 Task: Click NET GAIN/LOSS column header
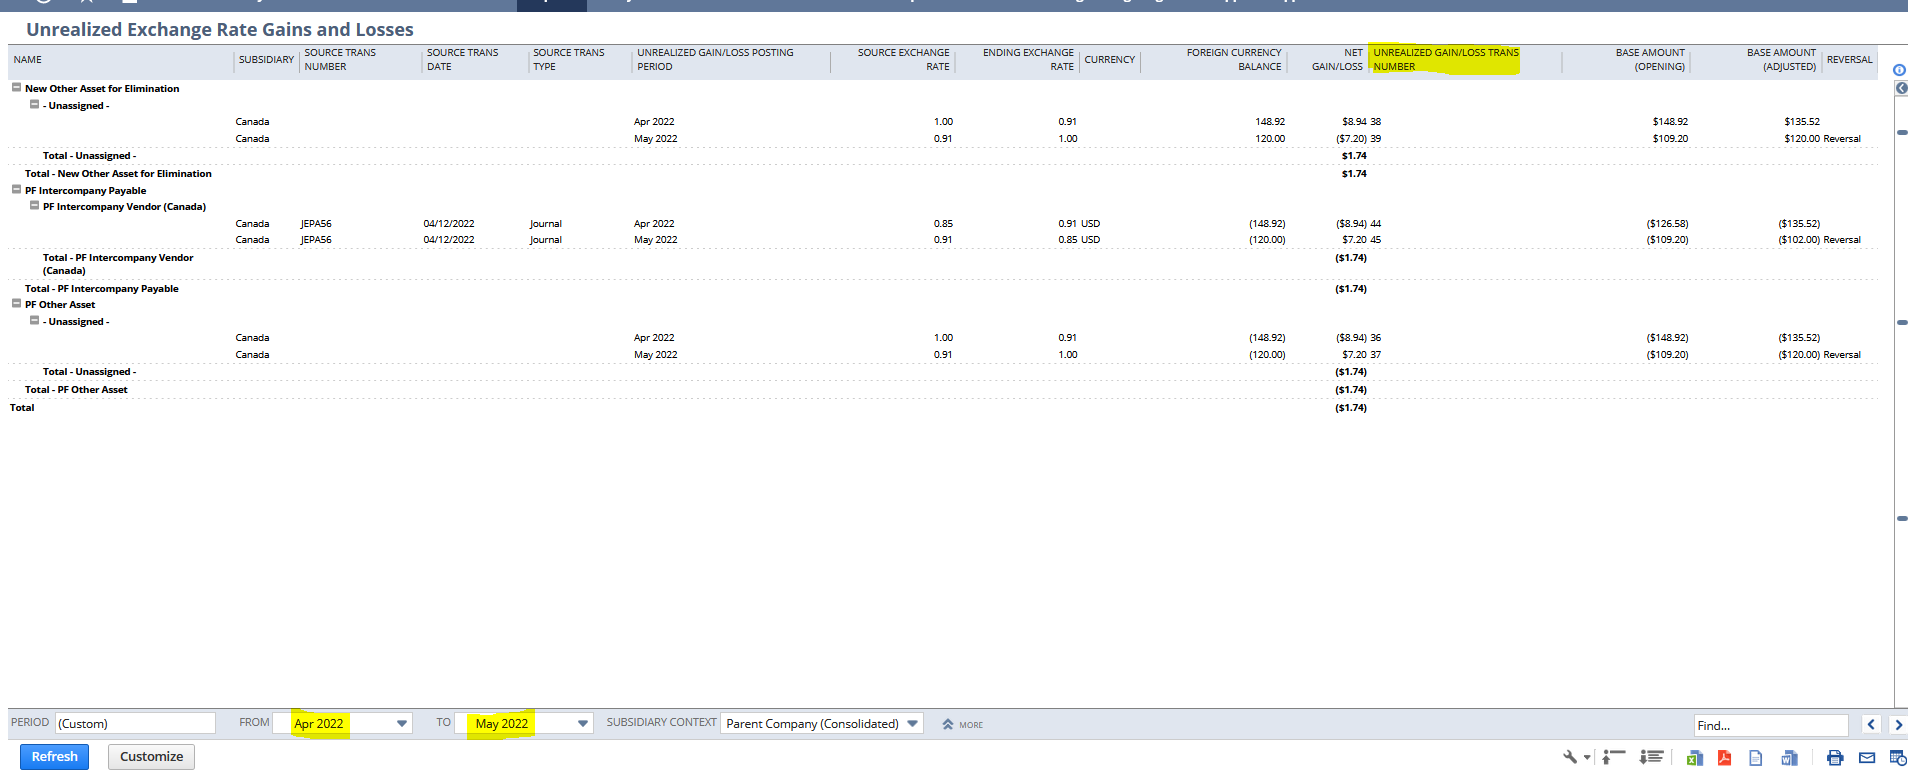1337,60
